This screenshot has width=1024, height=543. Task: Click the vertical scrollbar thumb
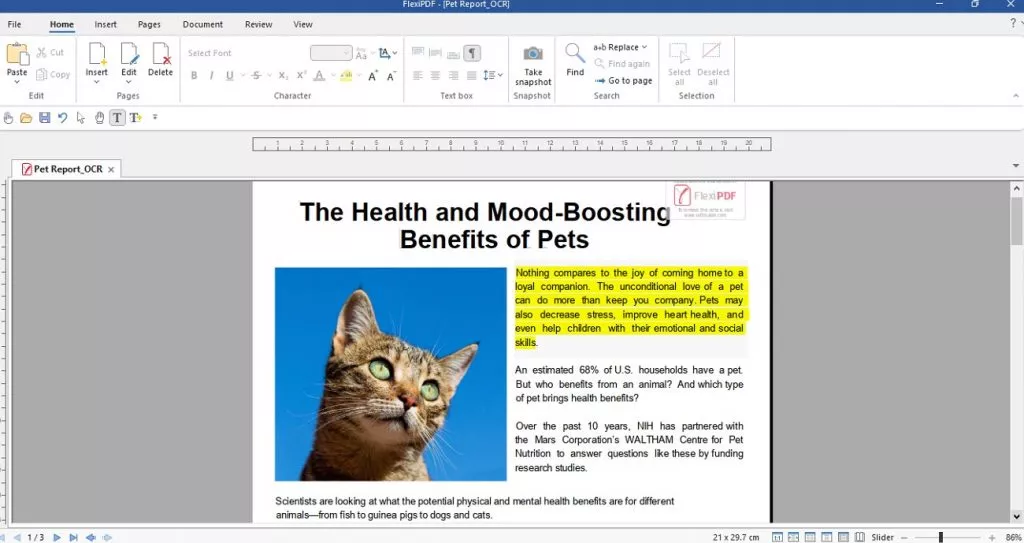pos(1017,220)
